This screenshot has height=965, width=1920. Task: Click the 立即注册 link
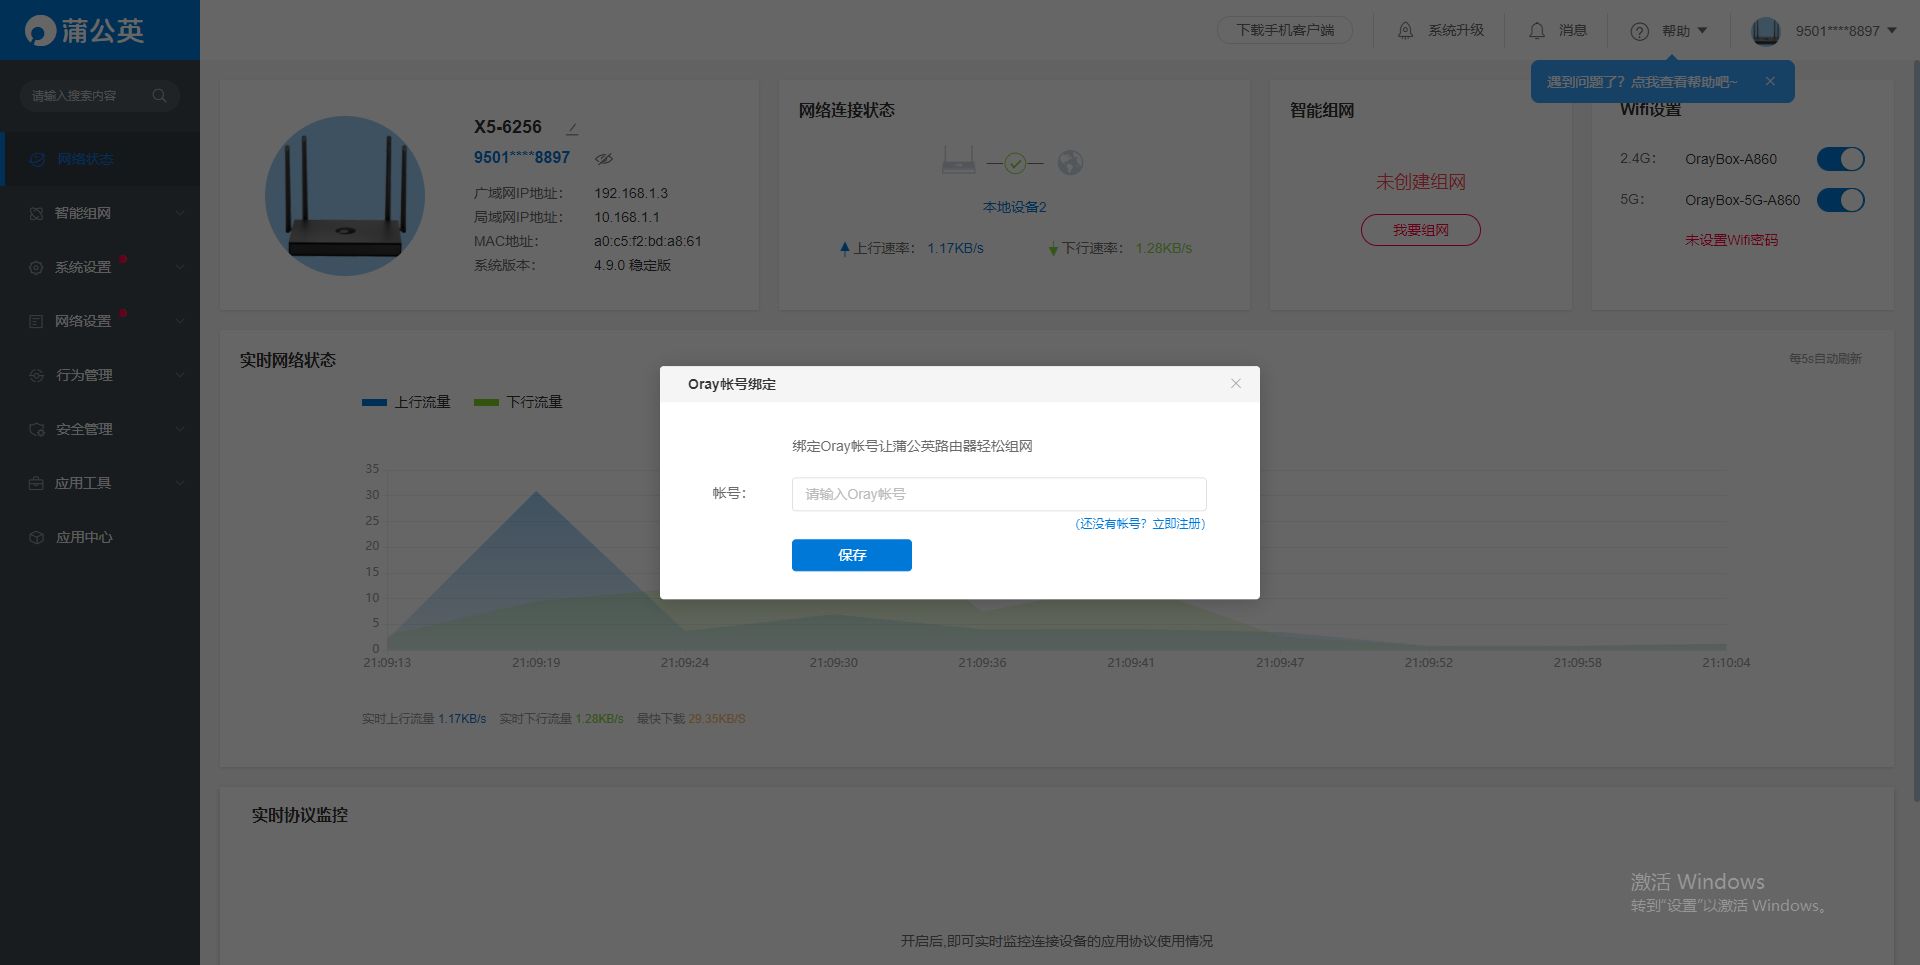(x=1176, y=524)
